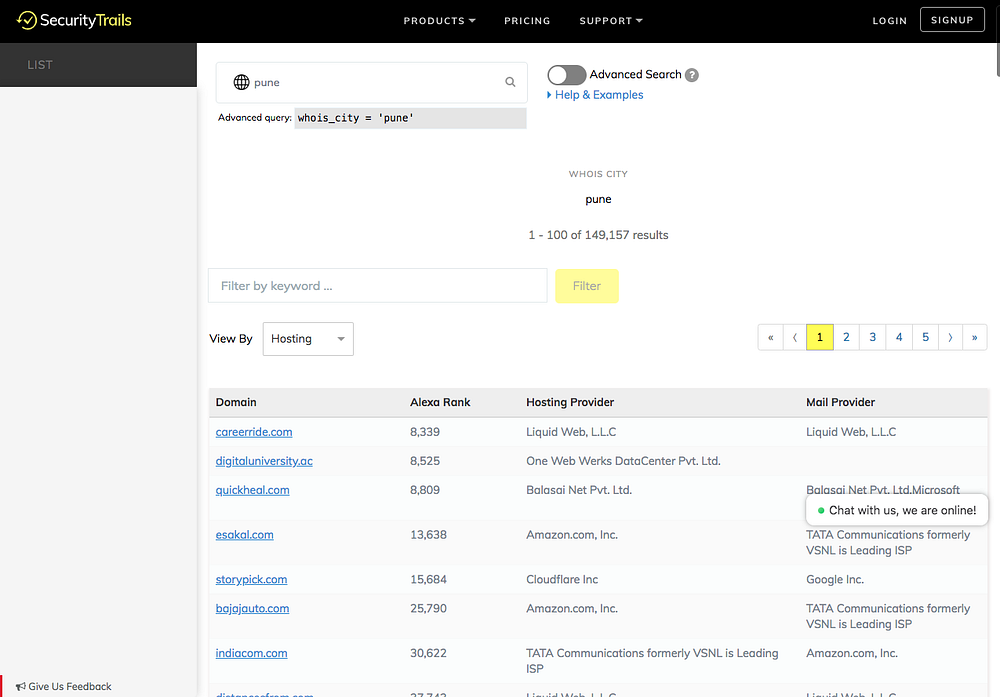Click Alexa rank value 30,622
This screenshot has width=1000, height=697.
429,653
